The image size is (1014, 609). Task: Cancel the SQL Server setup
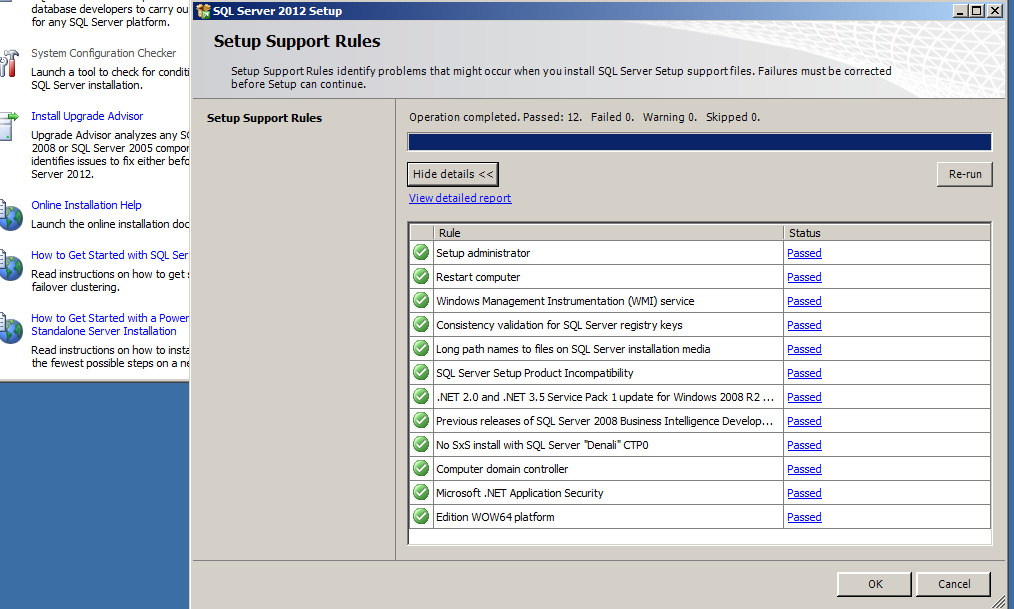(x=954, y=584)
